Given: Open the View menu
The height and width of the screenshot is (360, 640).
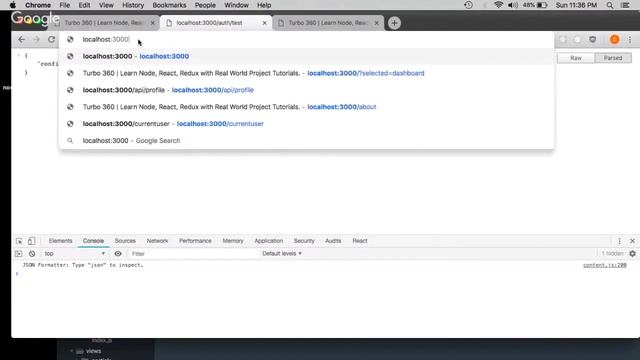Looking at the screenshot, I should 106,5.
